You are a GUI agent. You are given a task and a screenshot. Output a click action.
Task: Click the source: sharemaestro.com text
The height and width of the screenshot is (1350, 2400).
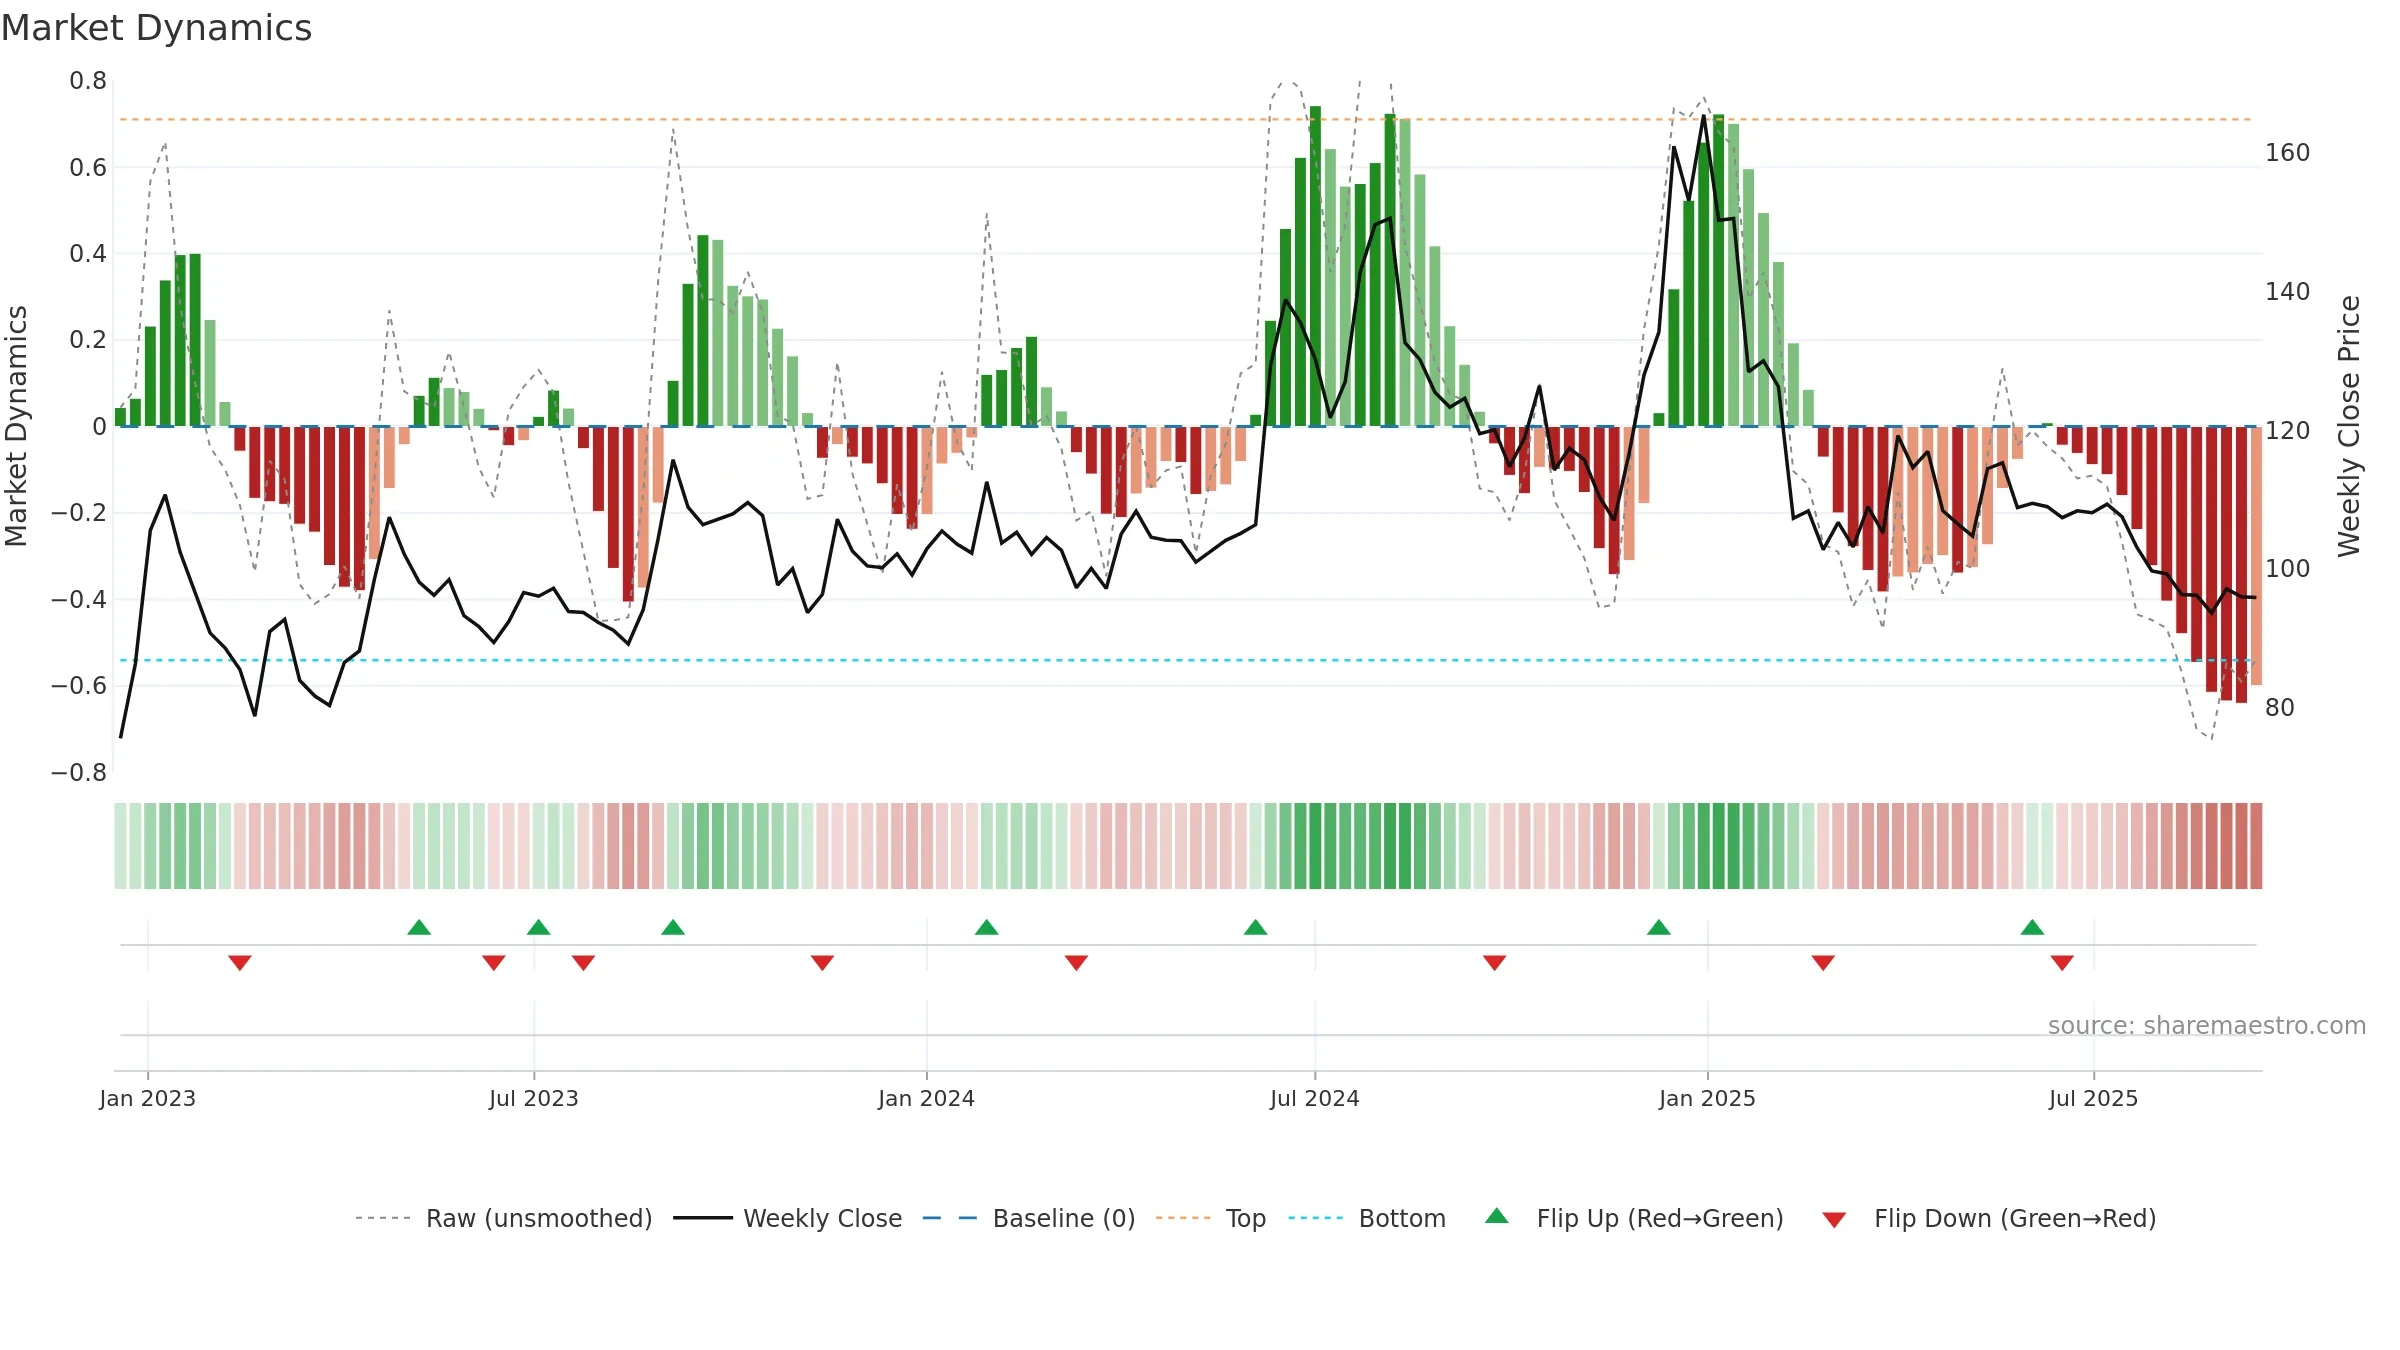(x=2207, y=1026)
